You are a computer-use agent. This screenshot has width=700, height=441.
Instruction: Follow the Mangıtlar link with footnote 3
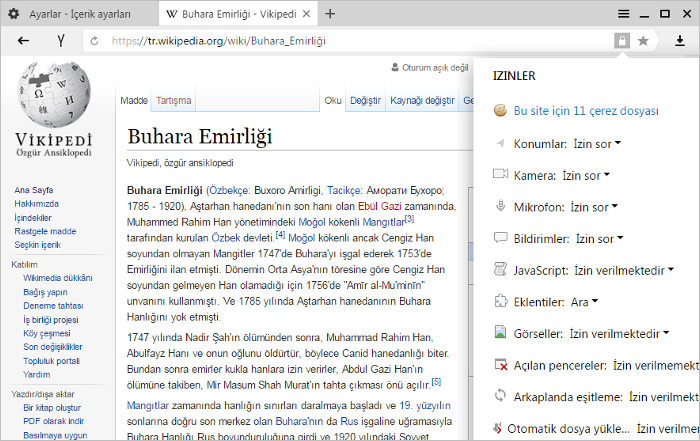point(383,222)
